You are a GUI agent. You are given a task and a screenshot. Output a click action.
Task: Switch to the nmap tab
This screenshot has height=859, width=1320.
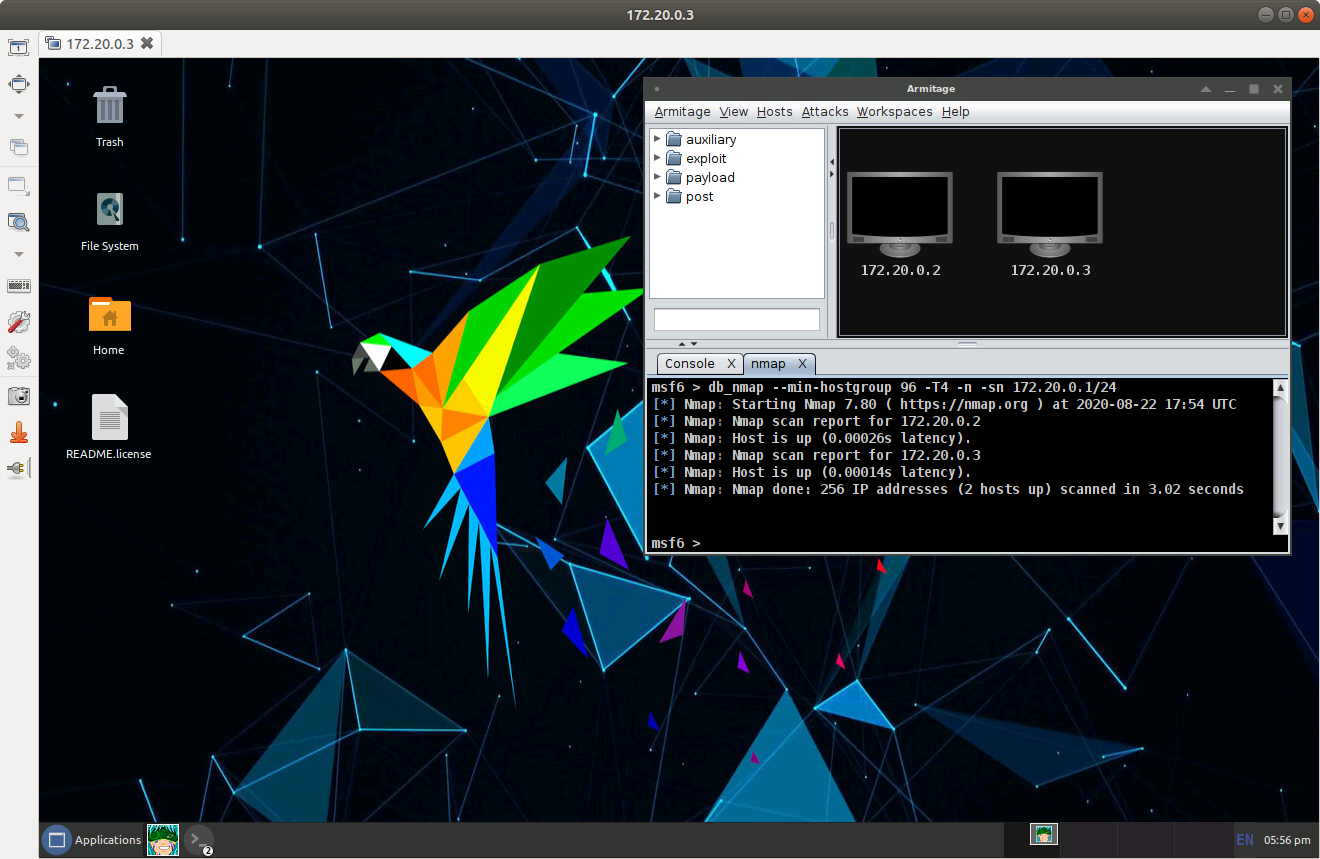point(769,364)
